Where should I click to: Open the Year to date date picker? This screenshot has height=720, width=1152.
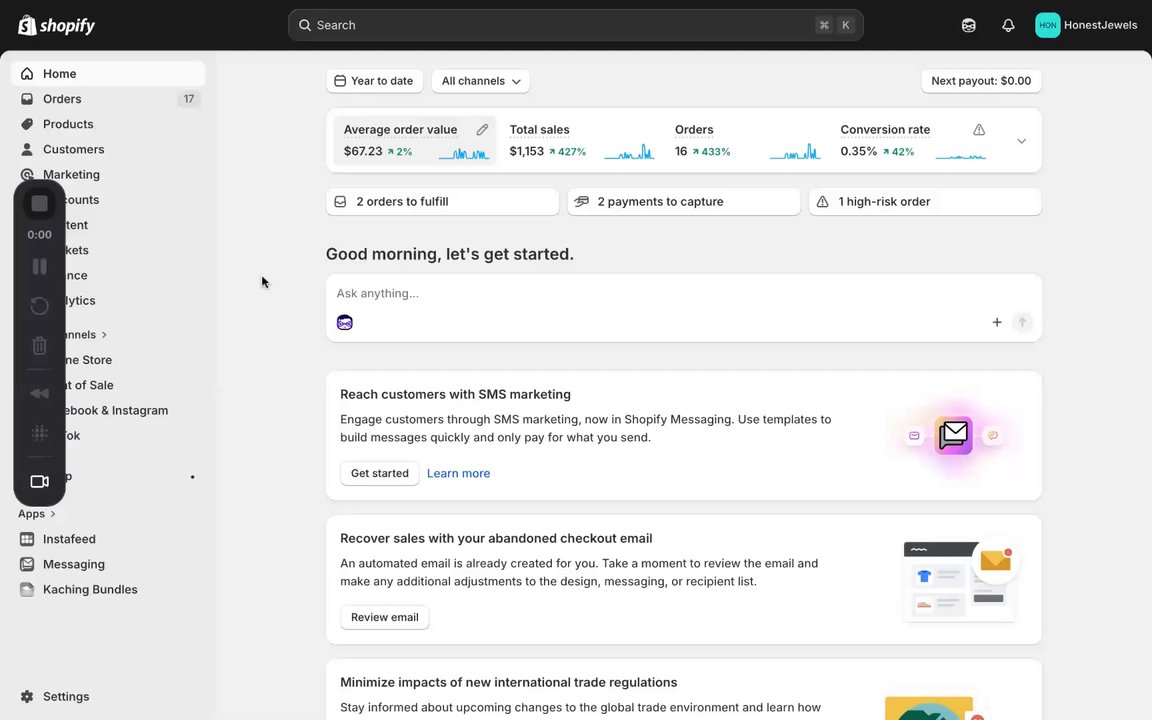374,81
